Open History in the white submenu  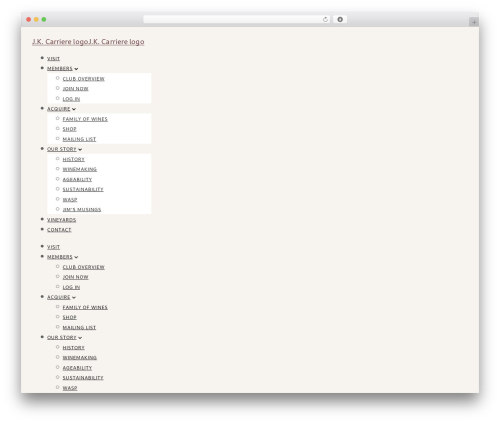pos(74,159)
